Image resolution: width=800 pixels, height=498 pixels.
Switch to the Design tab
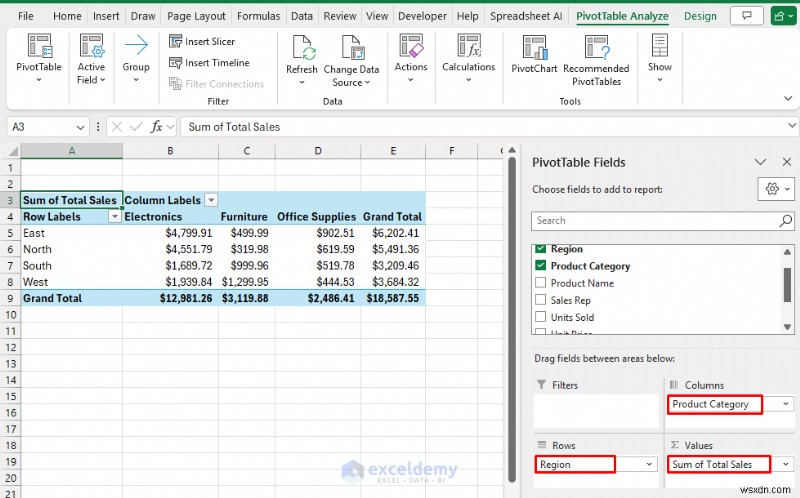701,16
